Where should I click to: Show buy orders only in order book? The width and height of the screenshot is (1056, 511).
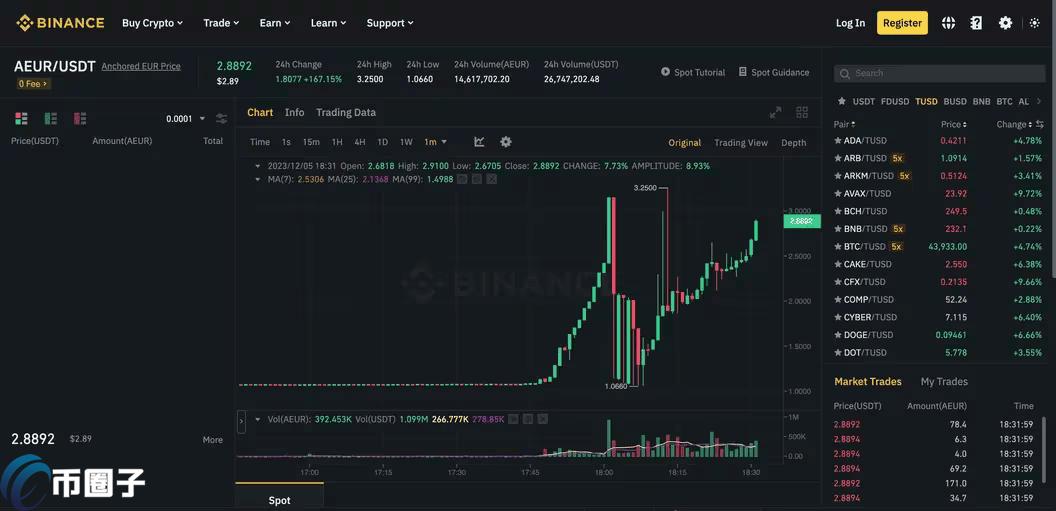pos(50,118)
